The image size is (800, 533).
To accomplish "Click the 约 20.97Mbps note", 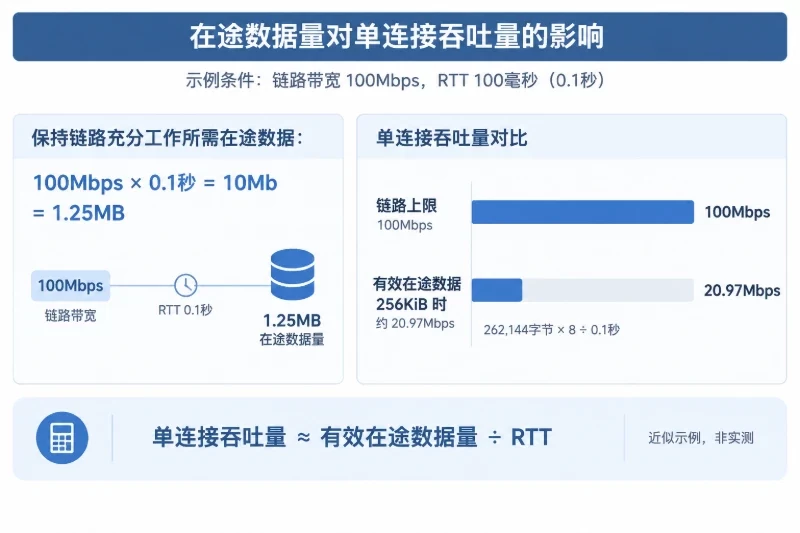I will (415, 323).
